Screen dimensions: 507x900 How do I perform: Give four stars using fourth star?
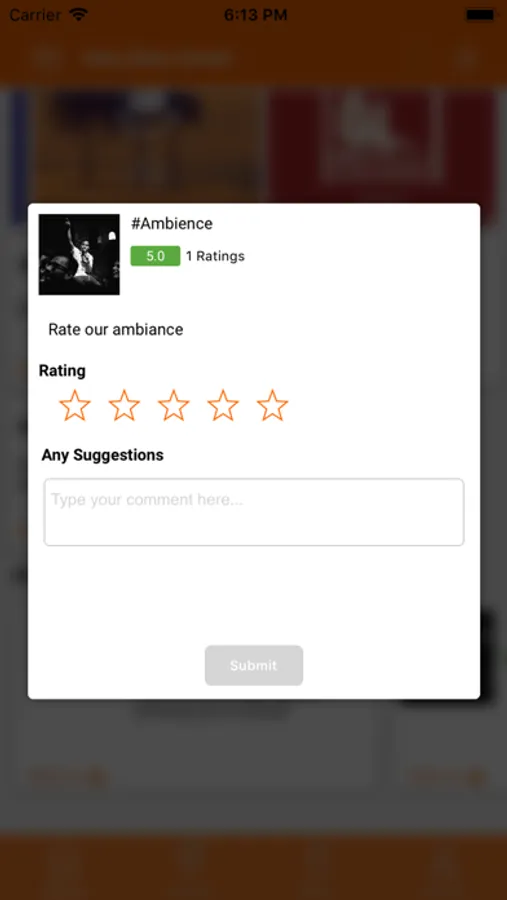[x=223, y=405]
